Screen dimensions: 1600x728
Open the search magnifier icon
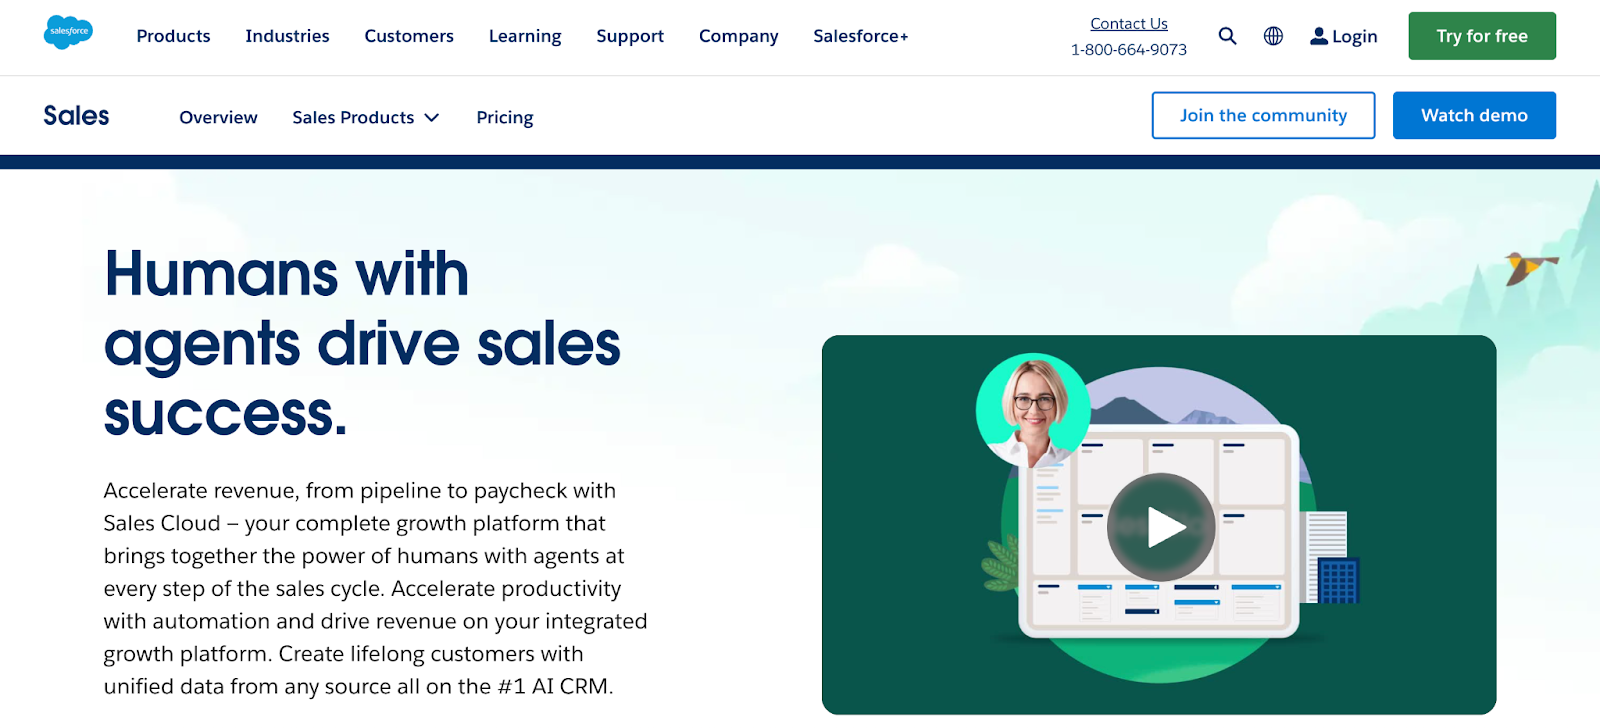[x=1227, y=36]
